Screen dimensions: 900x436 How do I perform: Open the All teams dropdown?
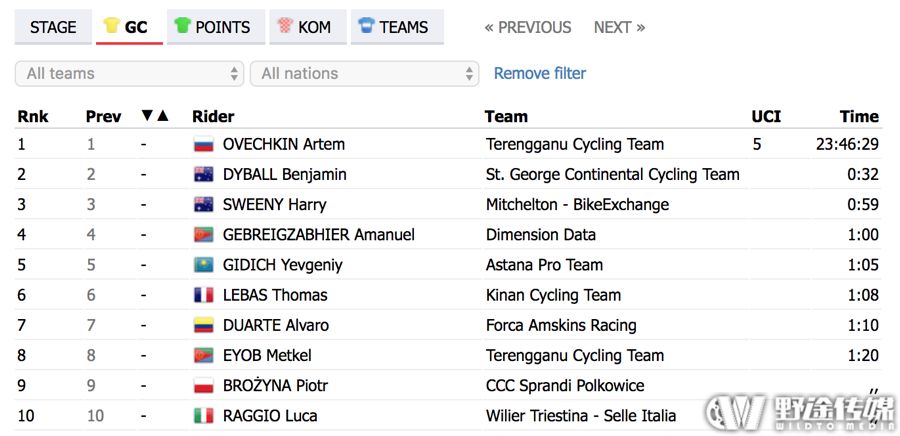pos(129,73)
